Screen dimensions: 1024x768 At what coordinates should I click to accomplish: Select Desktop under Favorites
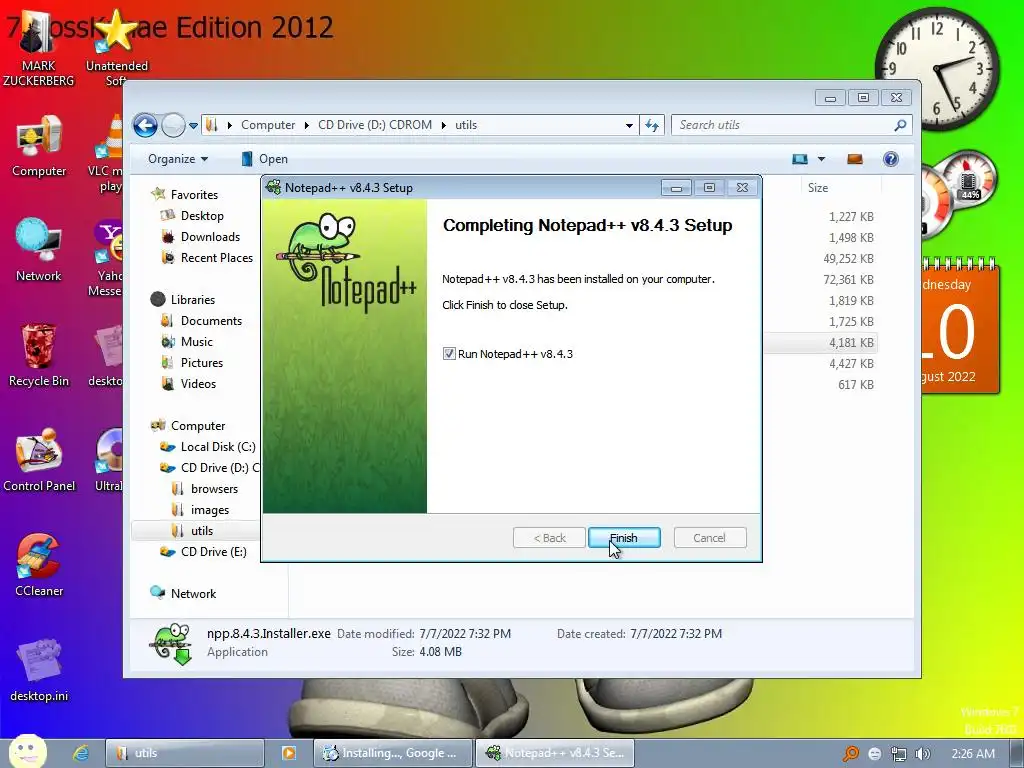202,216
